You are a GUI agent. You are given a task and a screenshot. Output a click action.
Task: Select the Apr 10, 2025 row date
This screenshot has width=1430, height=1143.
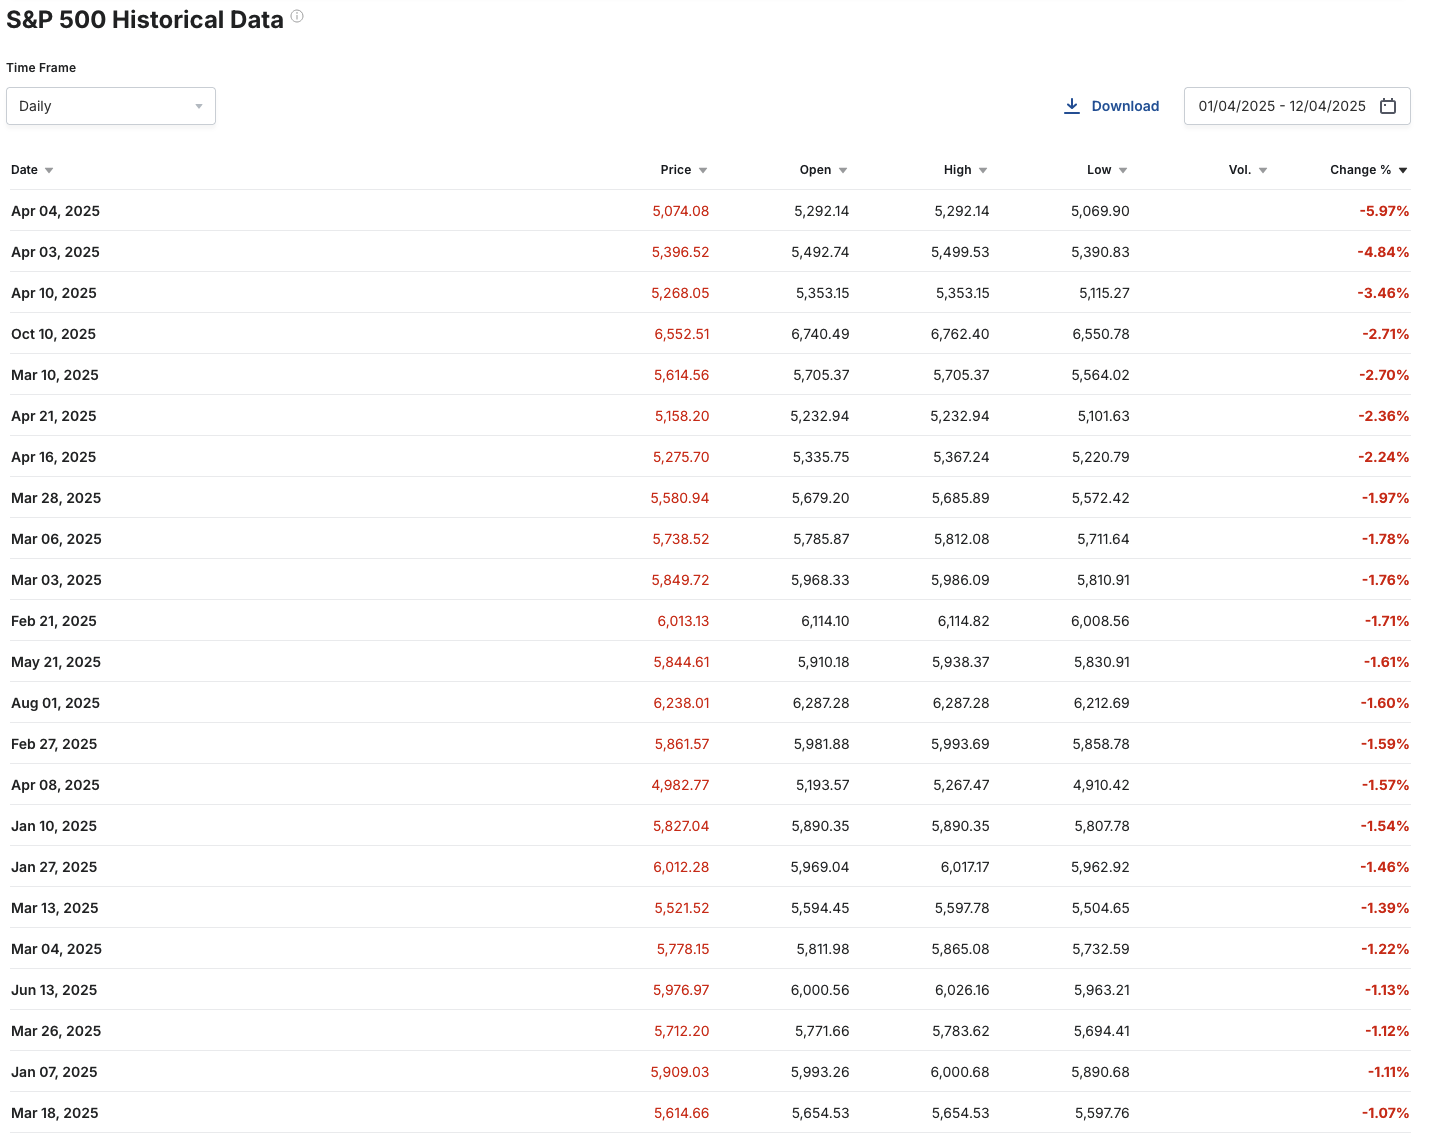54,293
